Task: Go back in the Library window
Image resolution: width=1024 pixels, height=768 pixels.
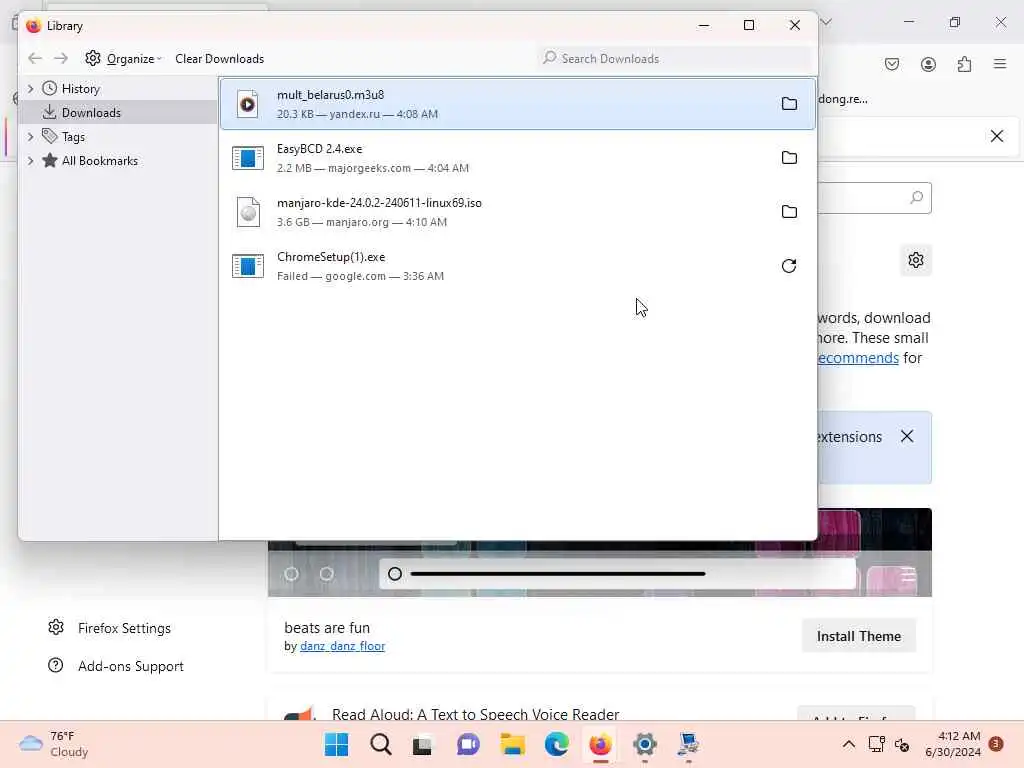Action: tap(35, 59)
